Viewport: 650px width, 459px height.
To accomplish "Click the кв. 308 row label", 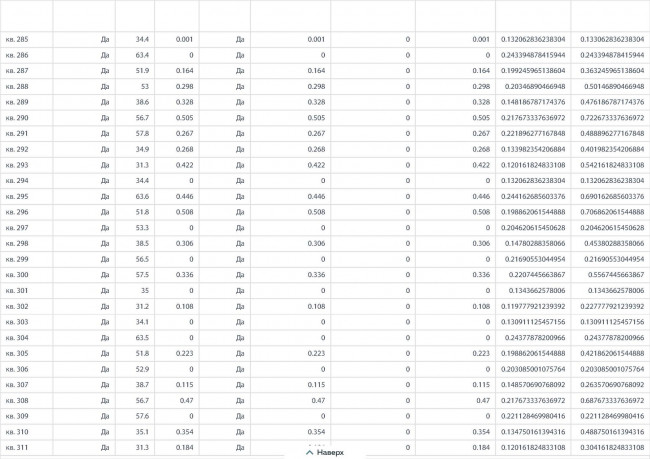I will point(17,401).
